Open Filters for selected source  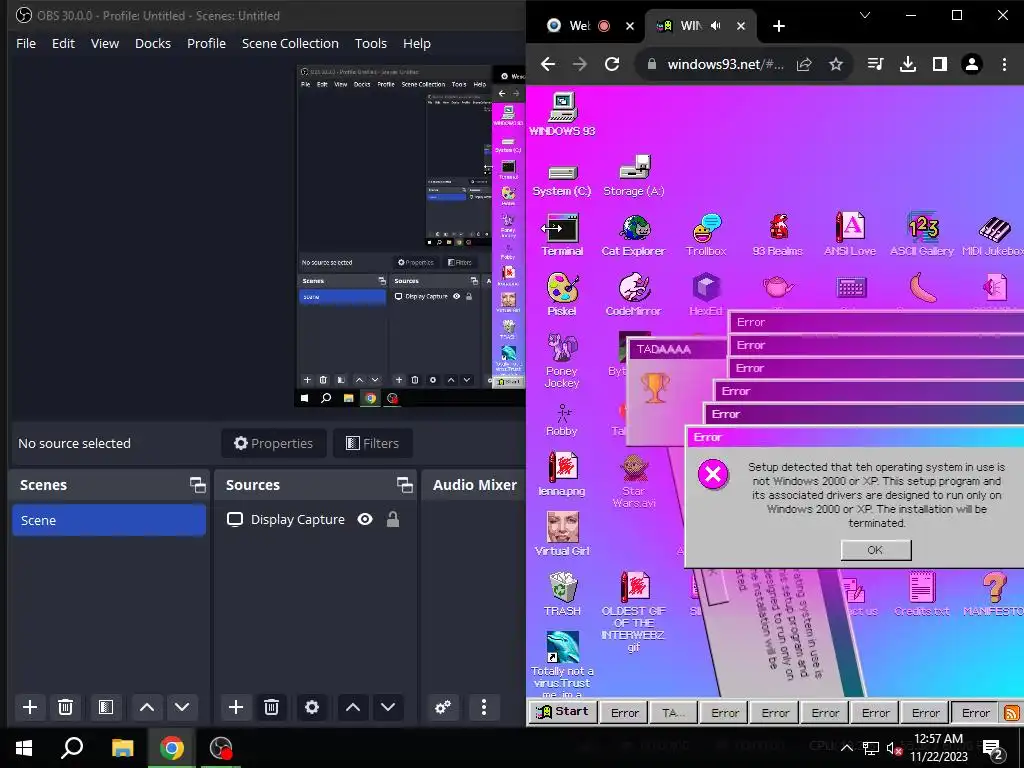coord(372,443)
